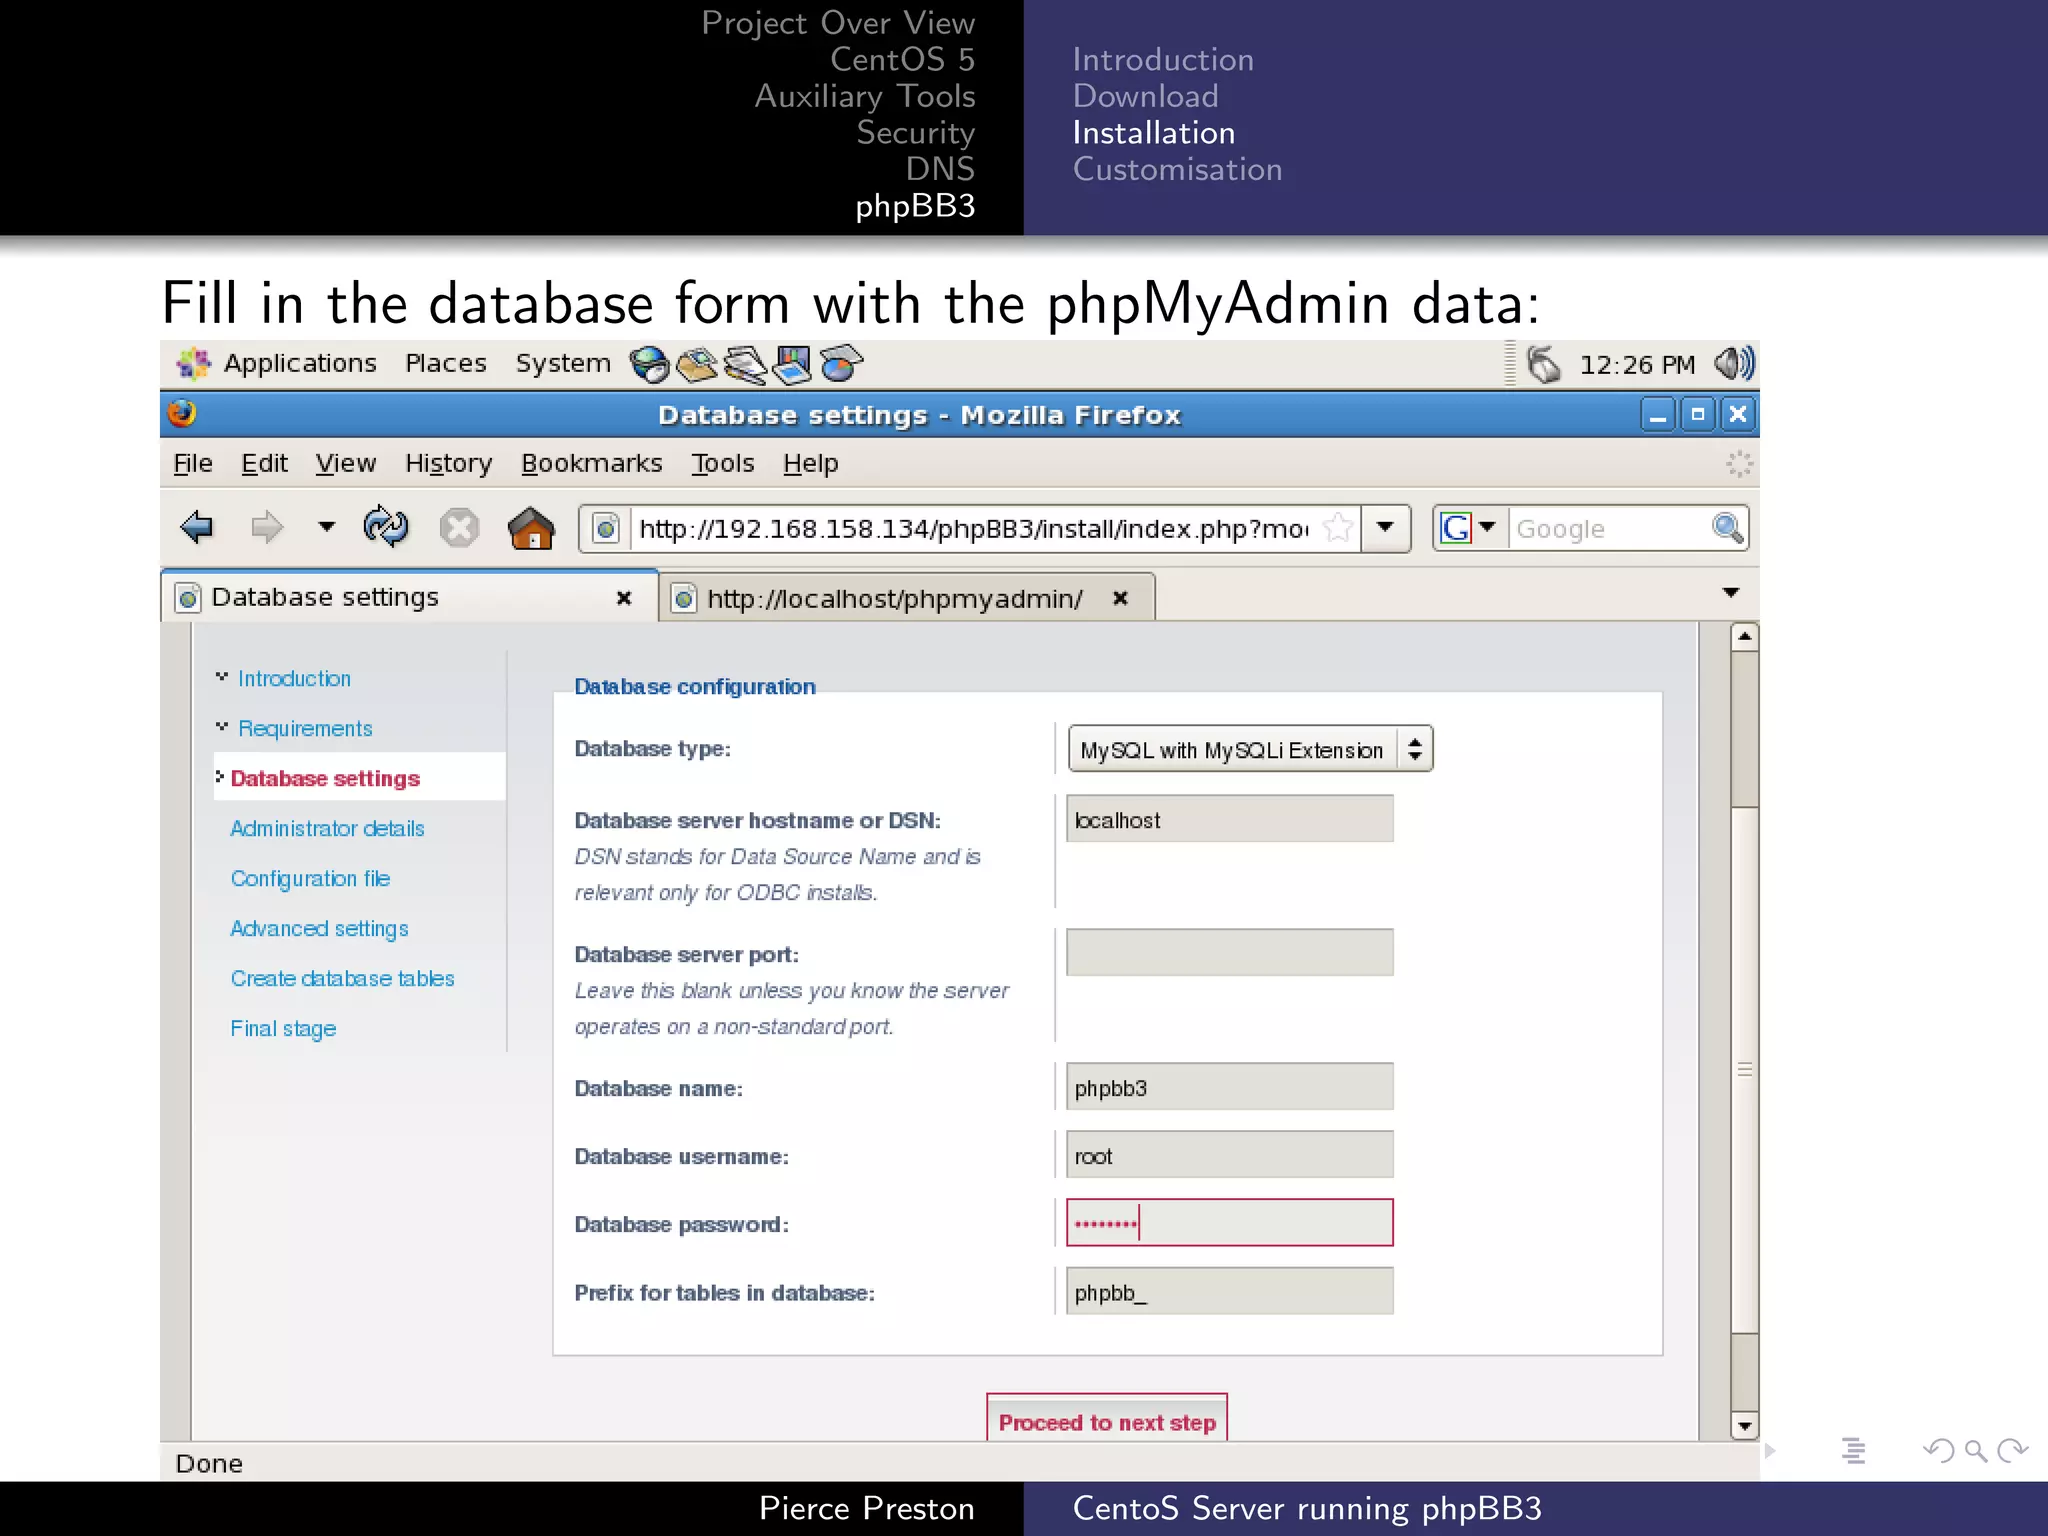This screenshot has height=1536, width=2048.
Task: Click the Database server port field
Action: 1229,952
